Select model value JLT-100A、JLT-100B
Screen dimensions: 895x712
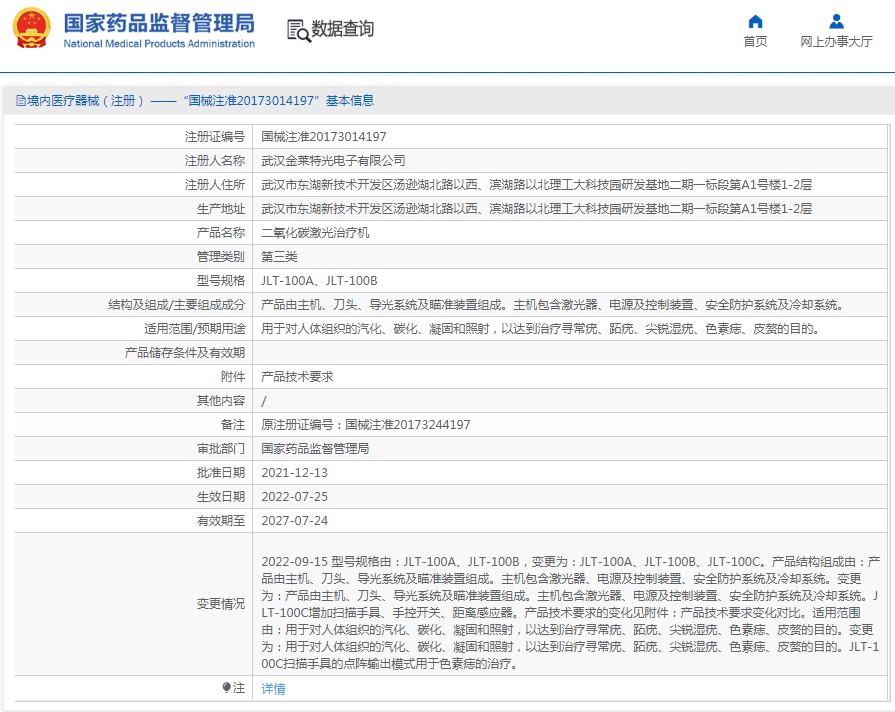pos(319,281)
